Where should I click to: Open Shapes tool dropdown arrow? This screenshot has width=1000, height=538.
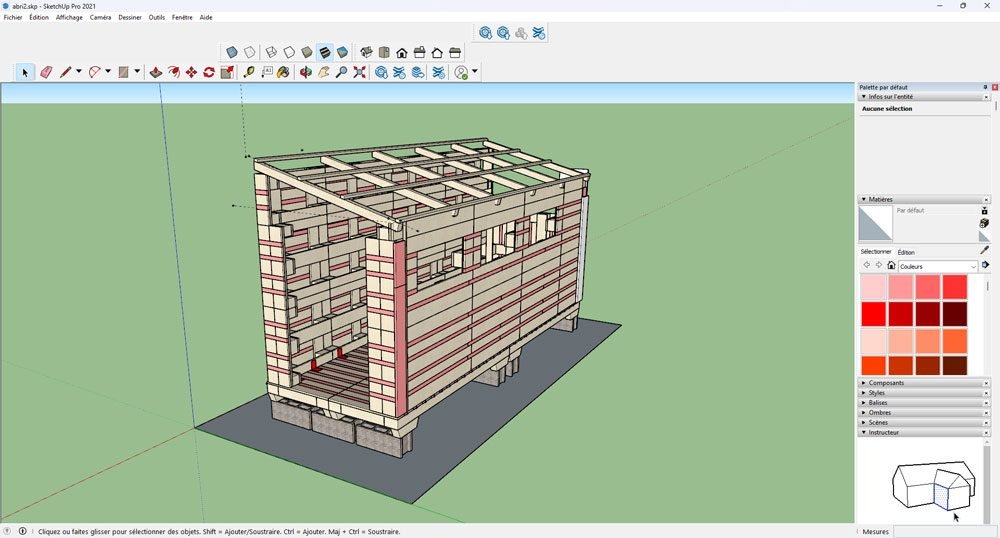136,71
